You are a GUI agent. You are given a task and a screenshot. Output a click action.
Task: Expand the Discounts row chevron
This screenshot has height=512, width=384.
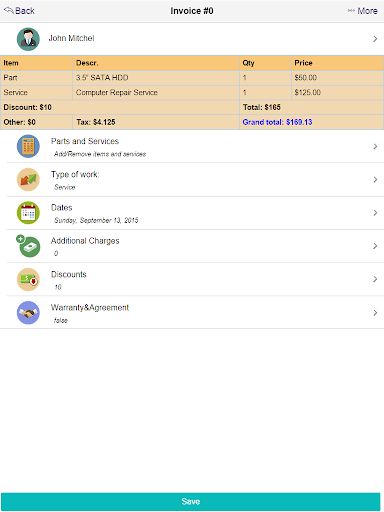(375, 279)
